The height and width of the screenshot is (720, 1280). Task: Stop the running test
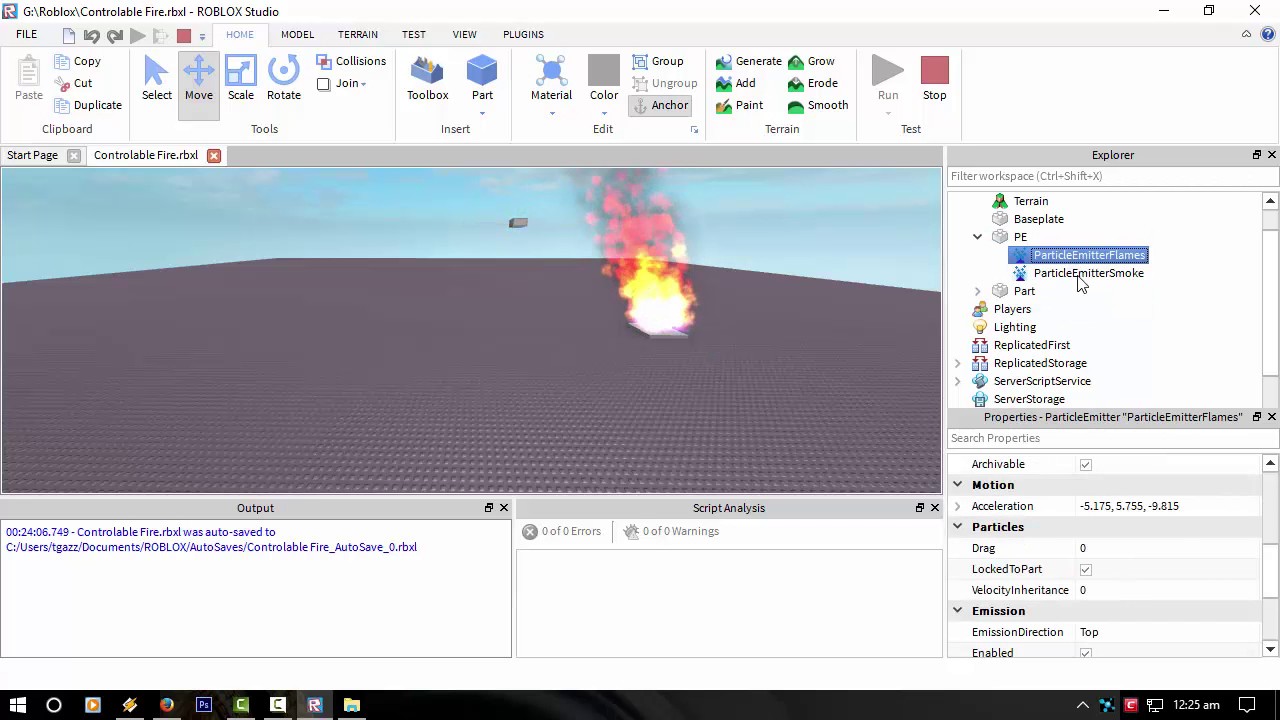934,80
